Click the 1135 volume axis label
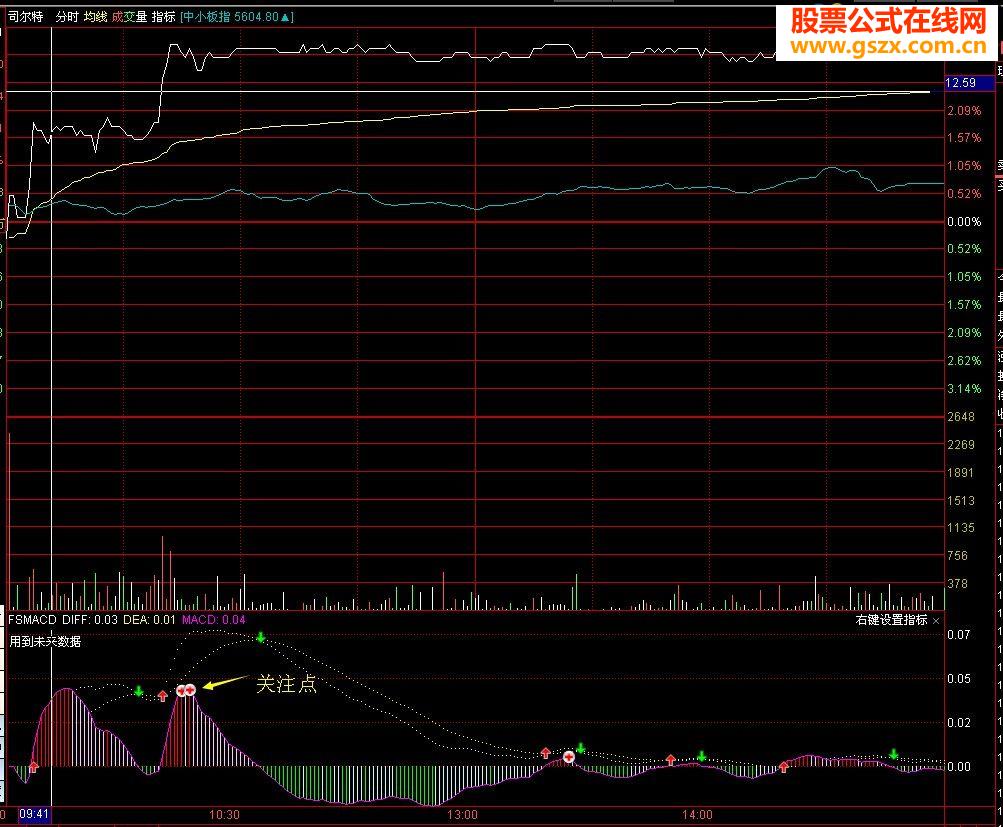Image resolution: width=1003 pixels, height=827 pixels. [961, 528]
